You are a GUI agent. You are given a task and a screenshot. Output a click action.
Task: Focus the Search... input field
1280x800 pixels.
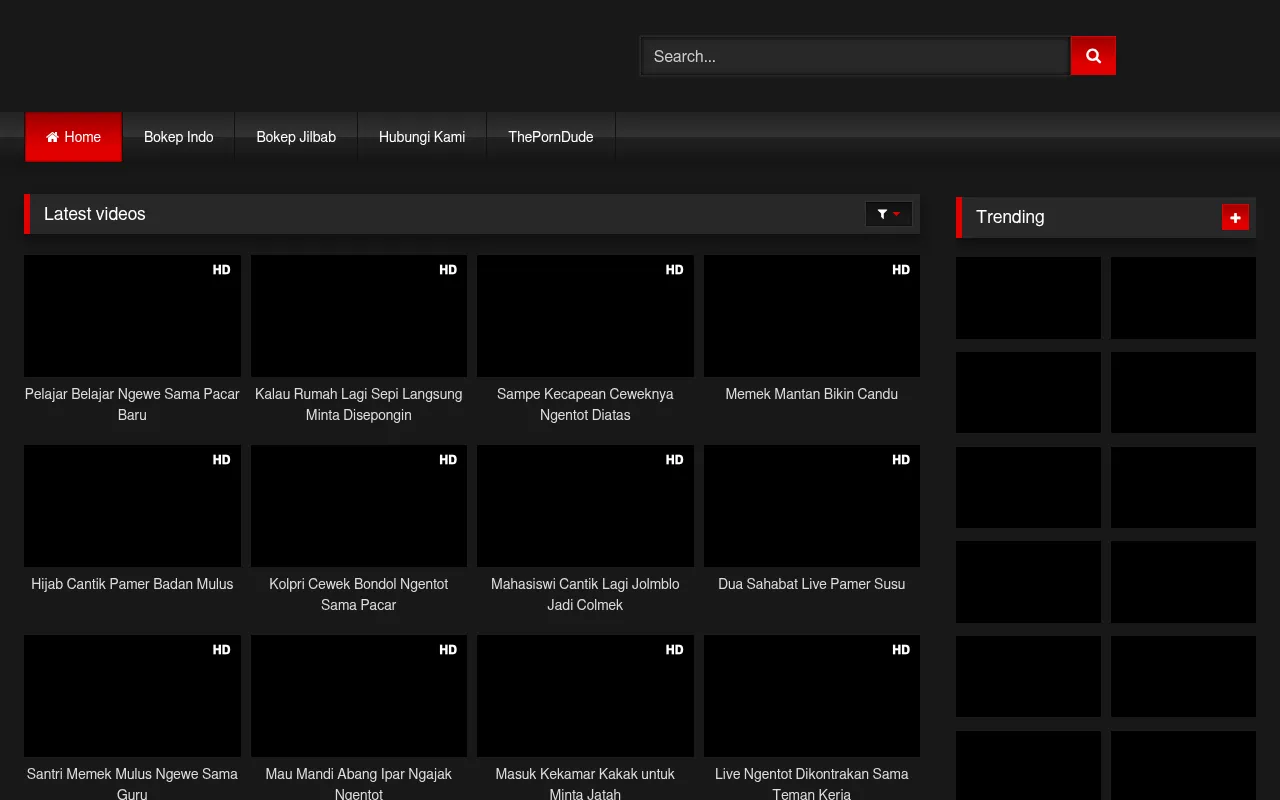coord(855,56)
